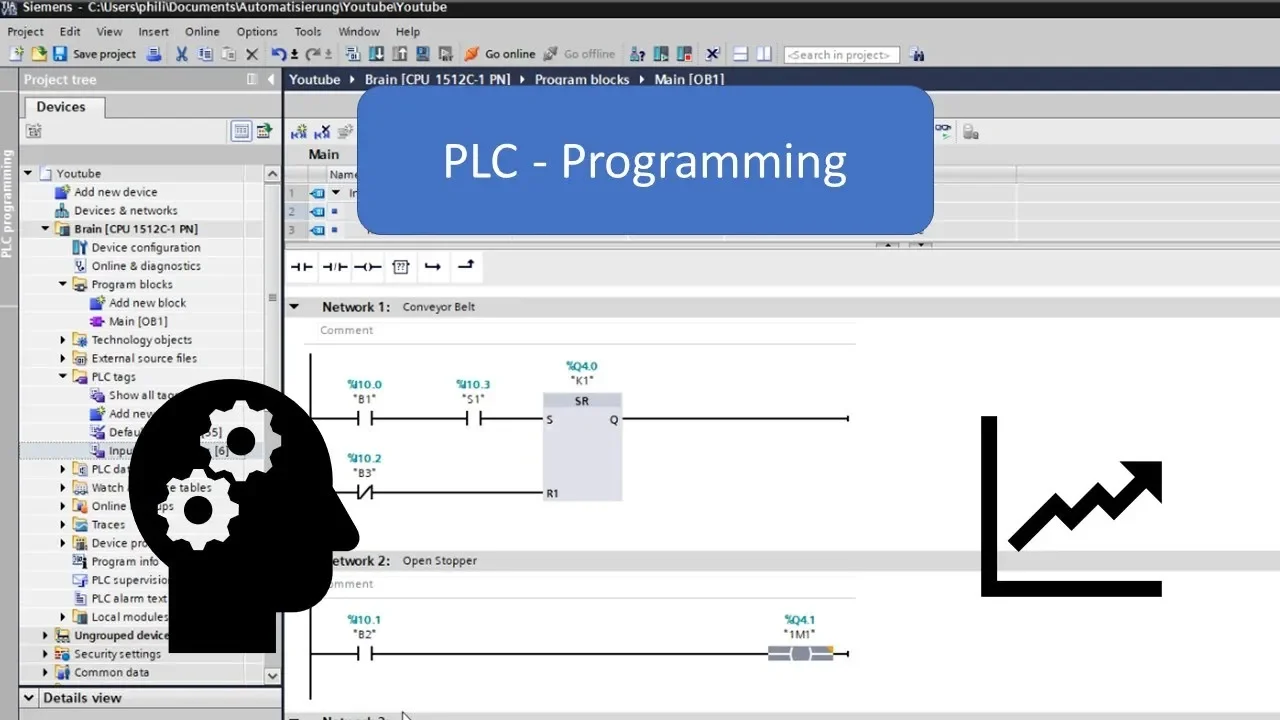Click the Compile toolbar icon
1280x720 pixels.
pyautogui.click(x=352, y=54)
